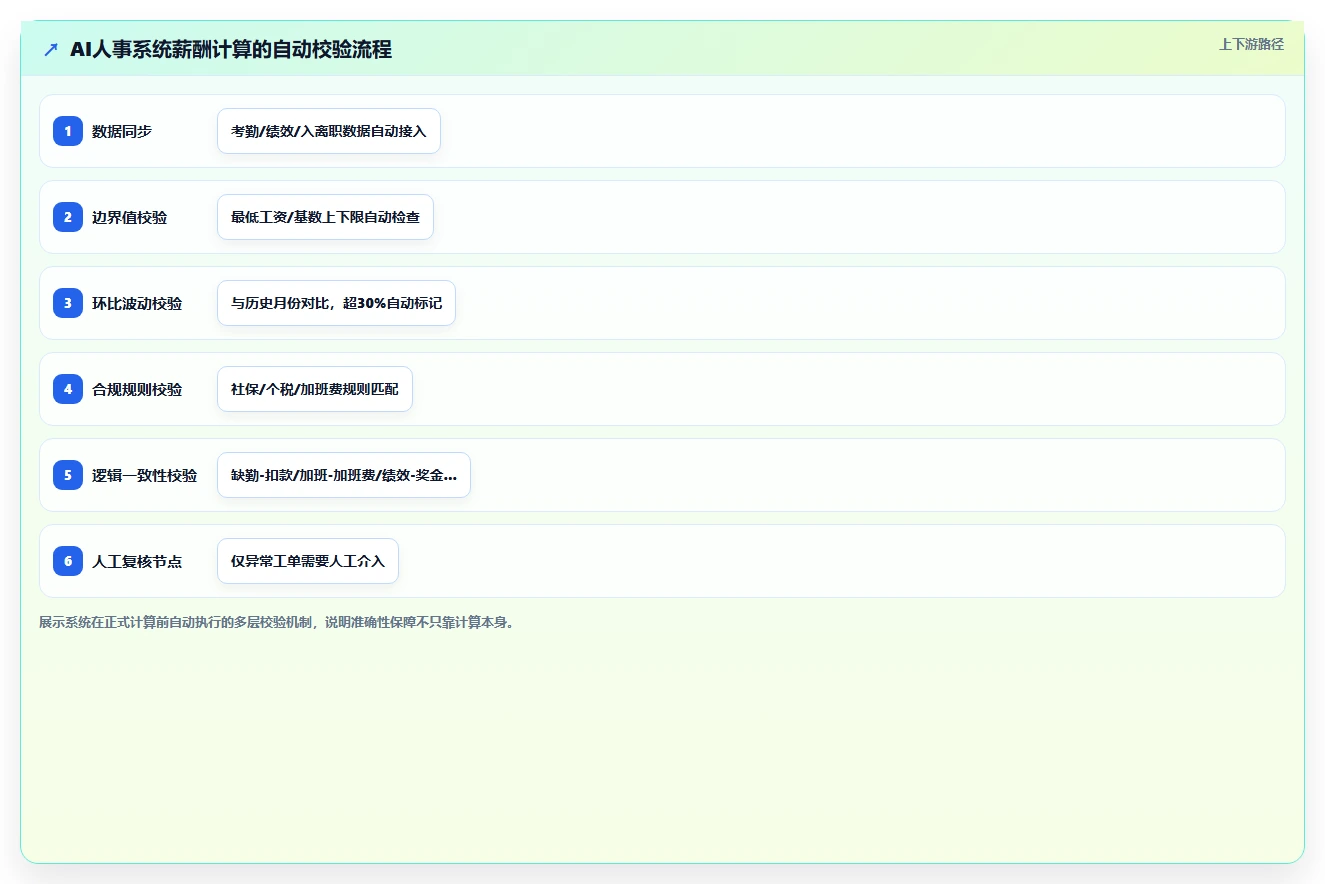The height and width of the screenshot is (884, 1325).
Task: Select the 环比波动校验 step label
Action: coord(137,303)
